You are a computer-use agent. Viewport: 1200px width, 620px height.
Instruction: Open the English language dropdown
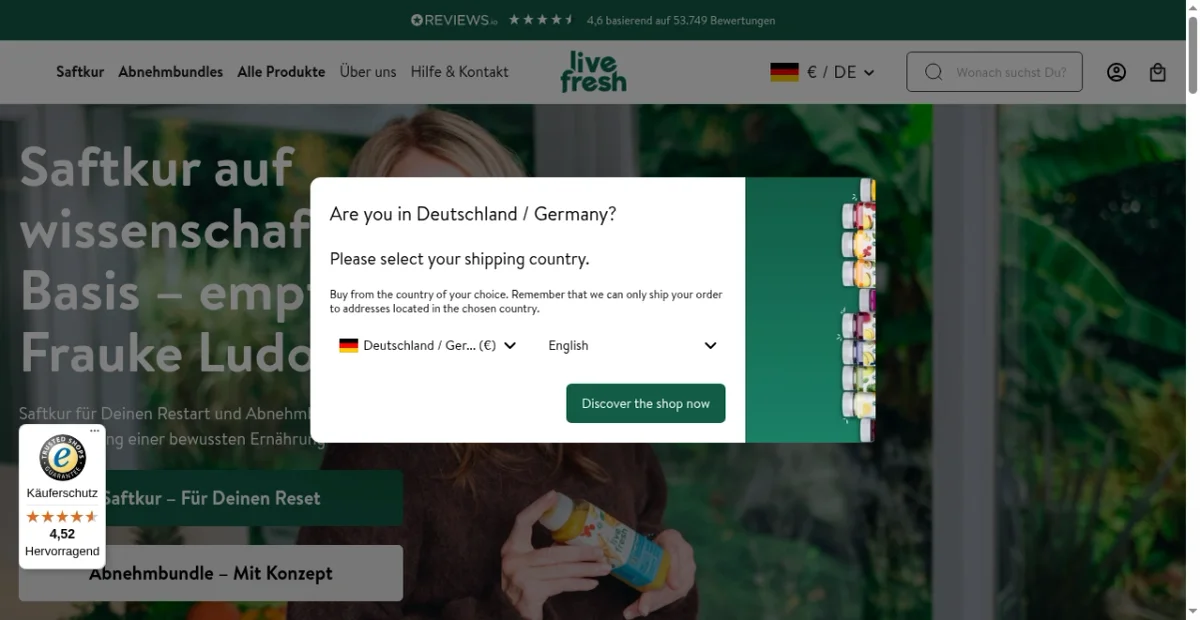pos(633,345)
